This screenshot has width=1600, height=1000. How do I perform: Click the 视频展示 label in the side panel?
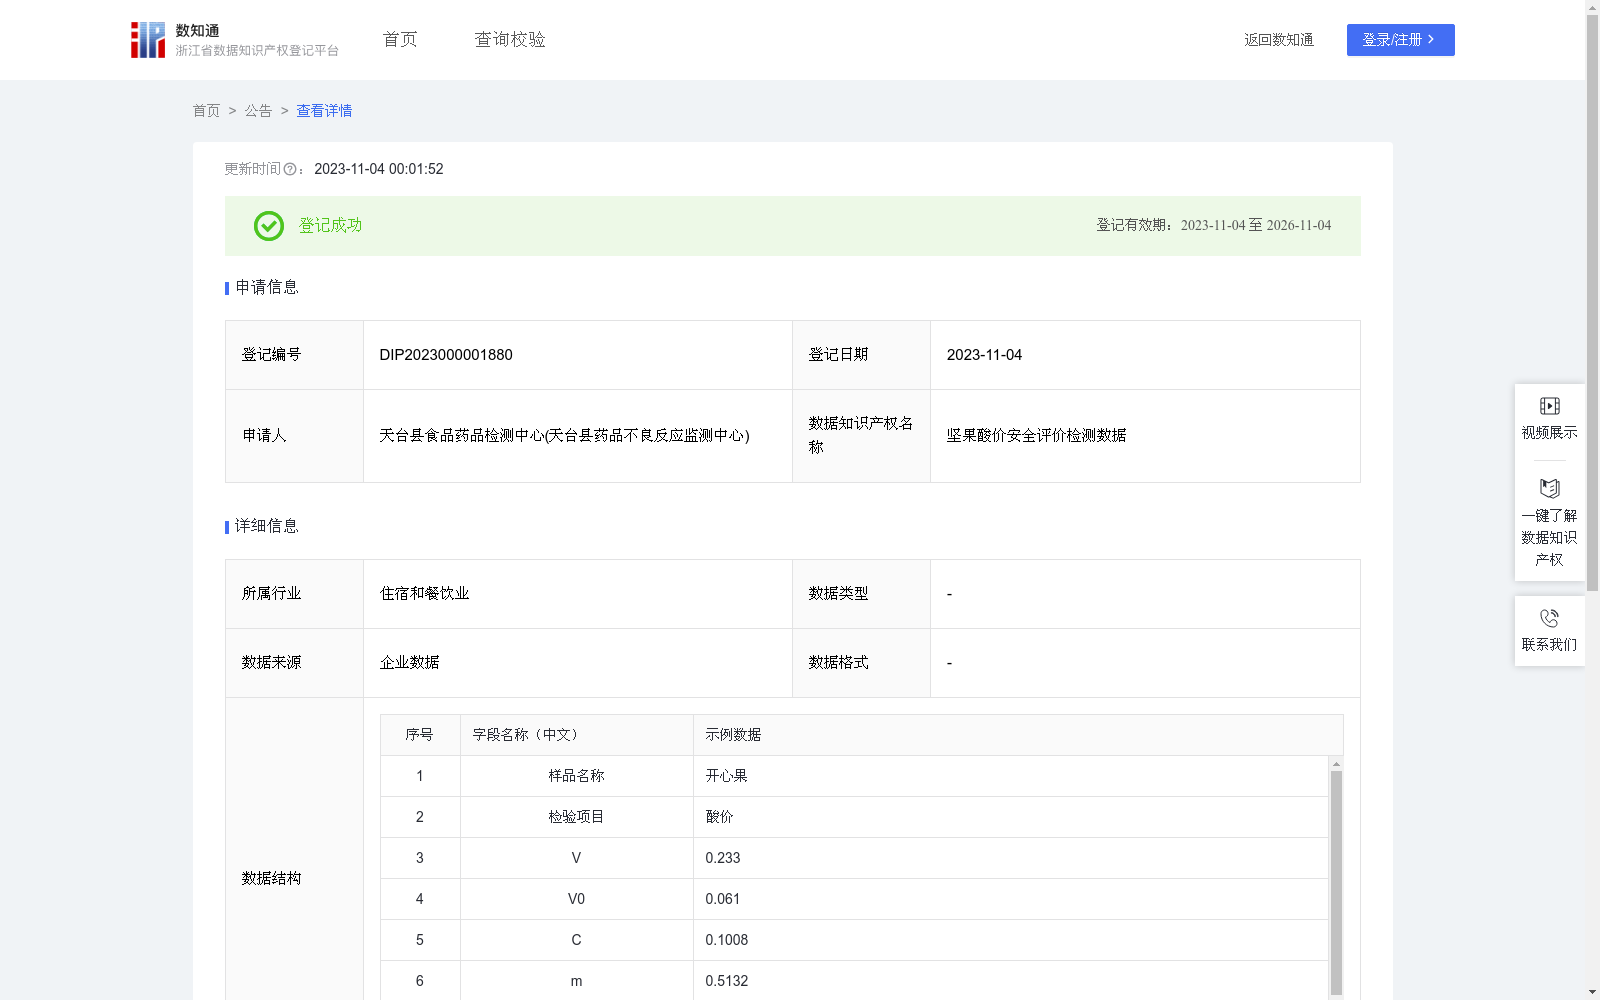click(x=1550, y=433)
